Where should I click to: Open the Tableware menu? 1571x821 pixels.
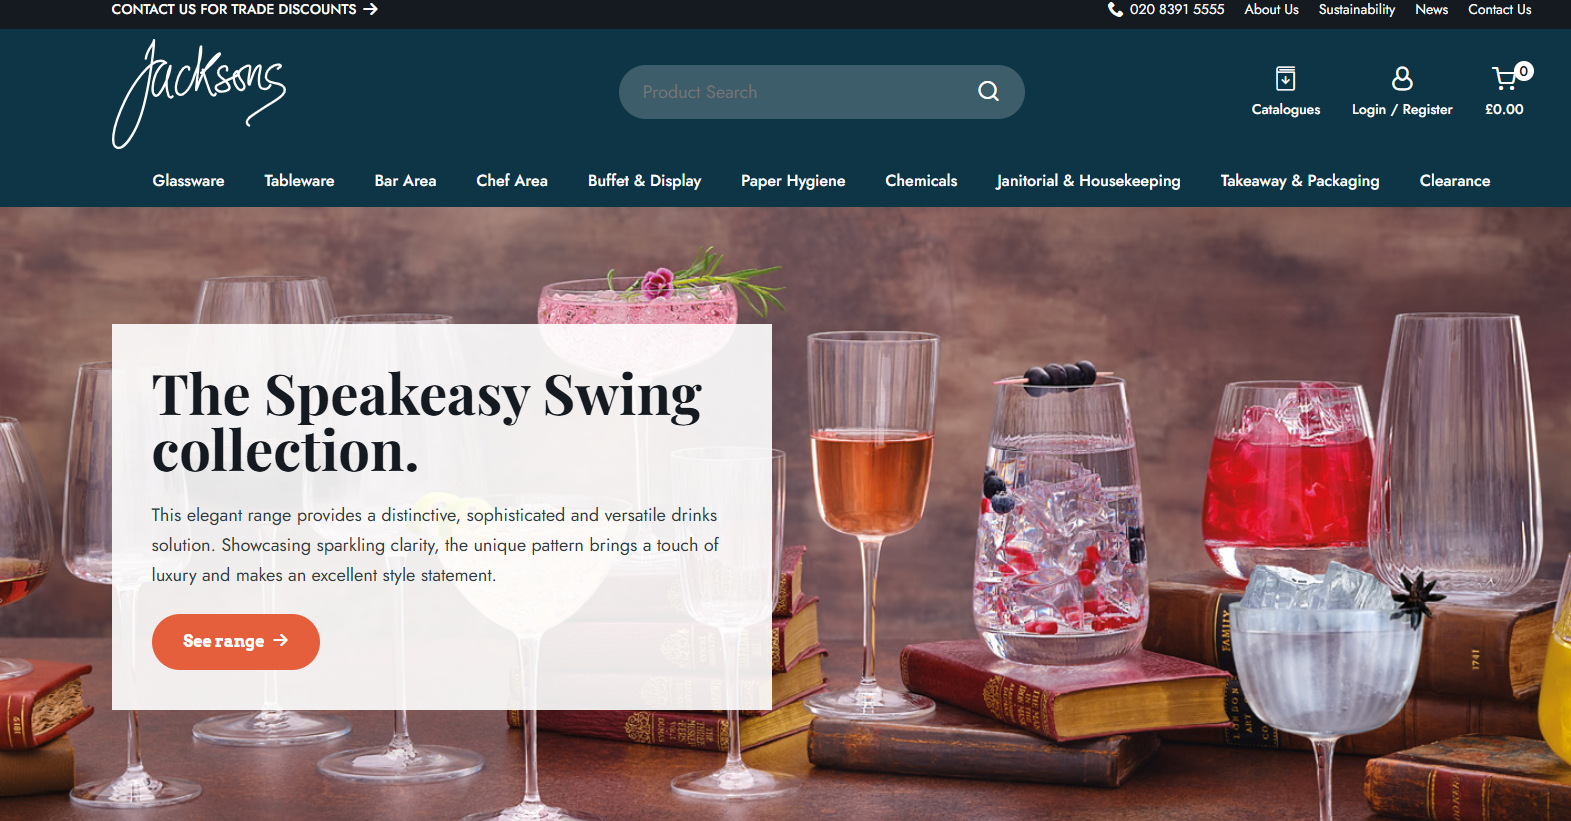(x=299, y=181)
